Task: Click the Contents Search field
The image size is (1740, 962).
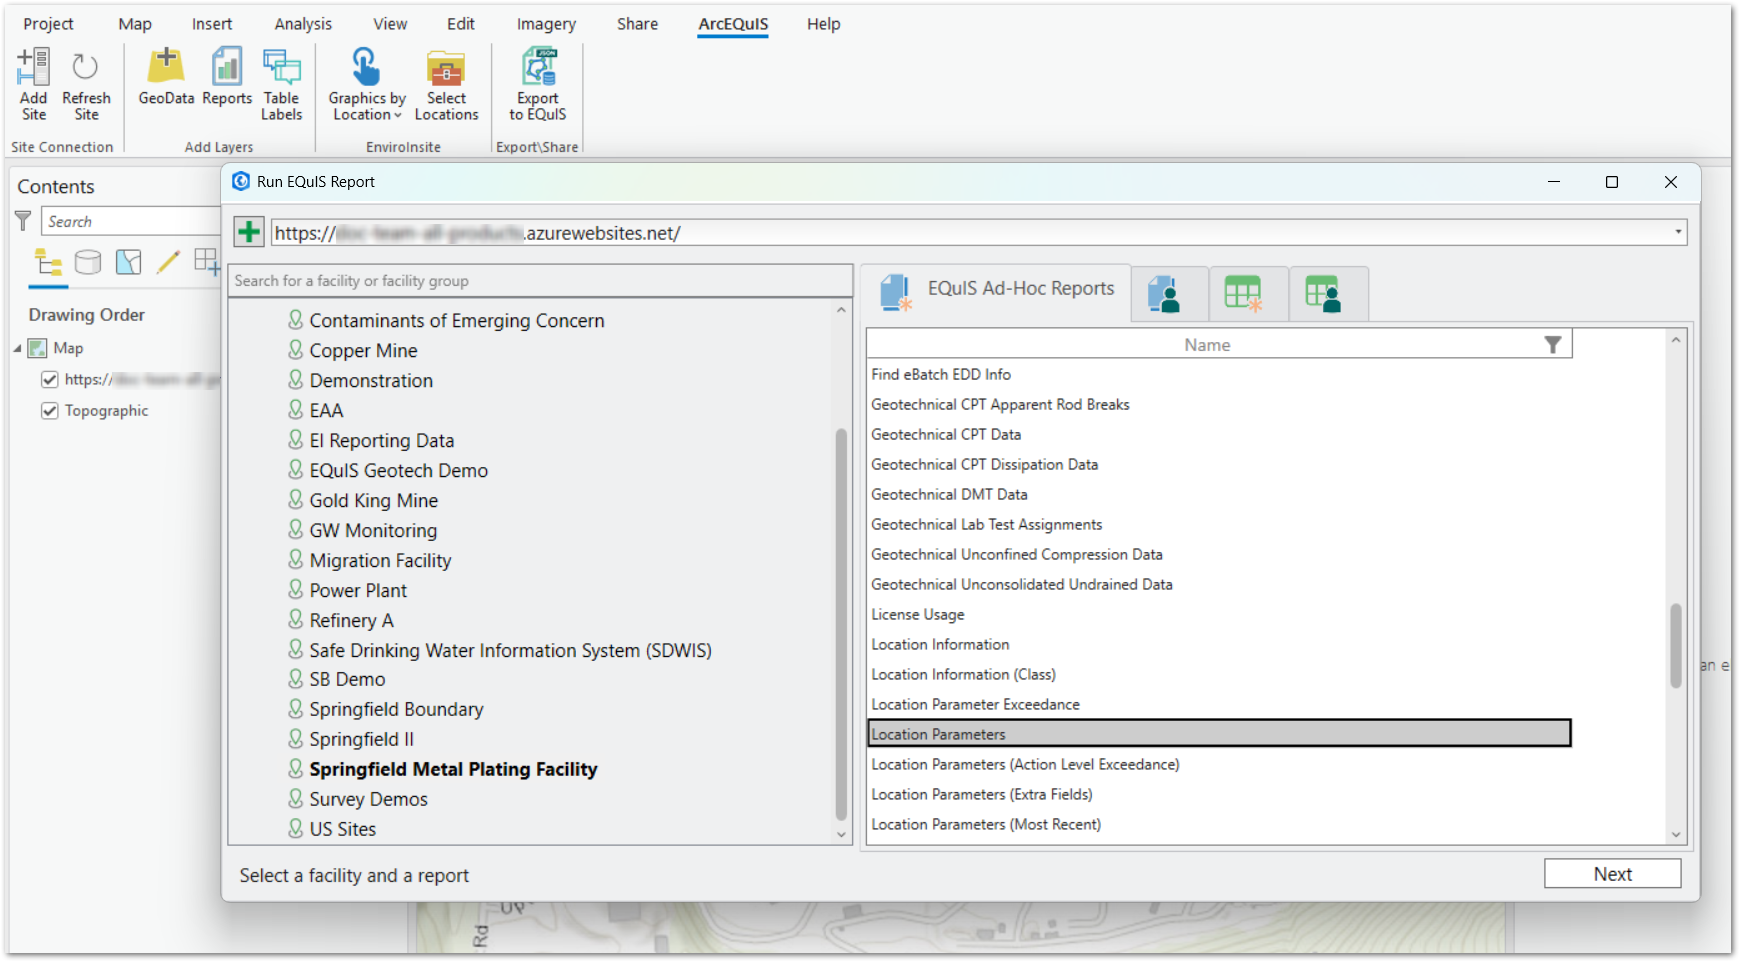Action: [x=130, y=222]
